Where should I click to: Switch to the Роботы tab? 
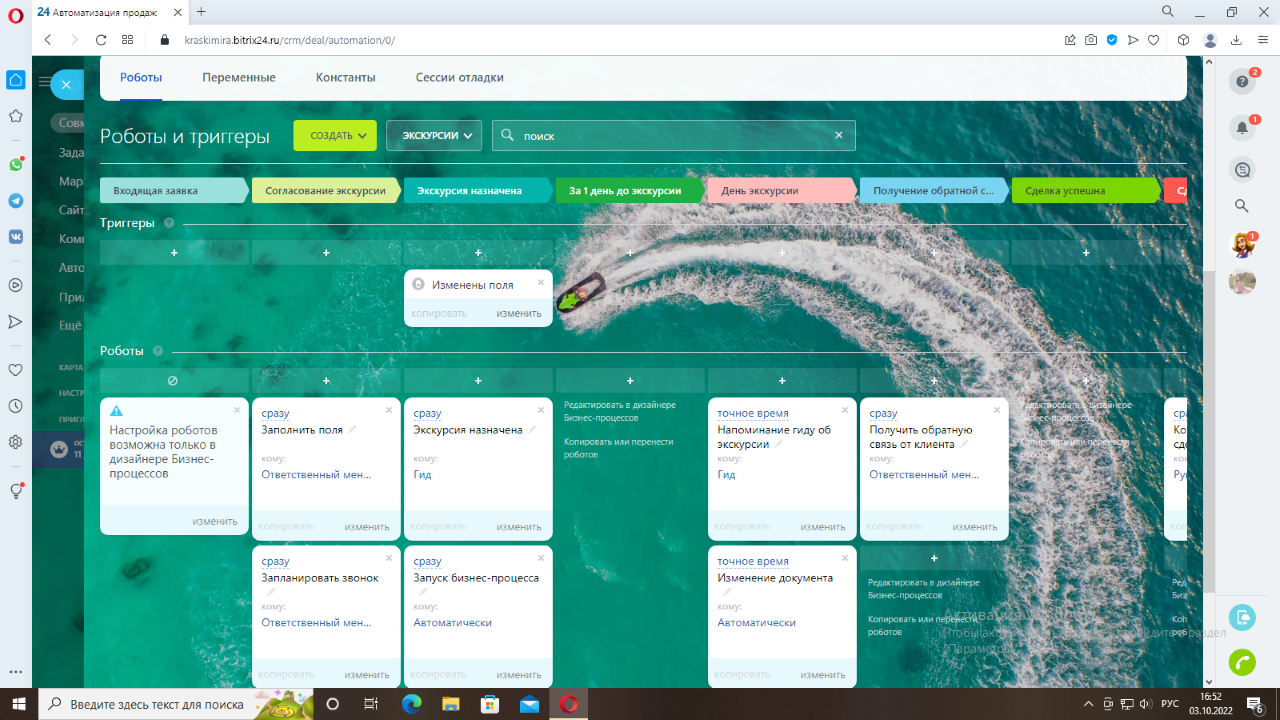(141, 77)
